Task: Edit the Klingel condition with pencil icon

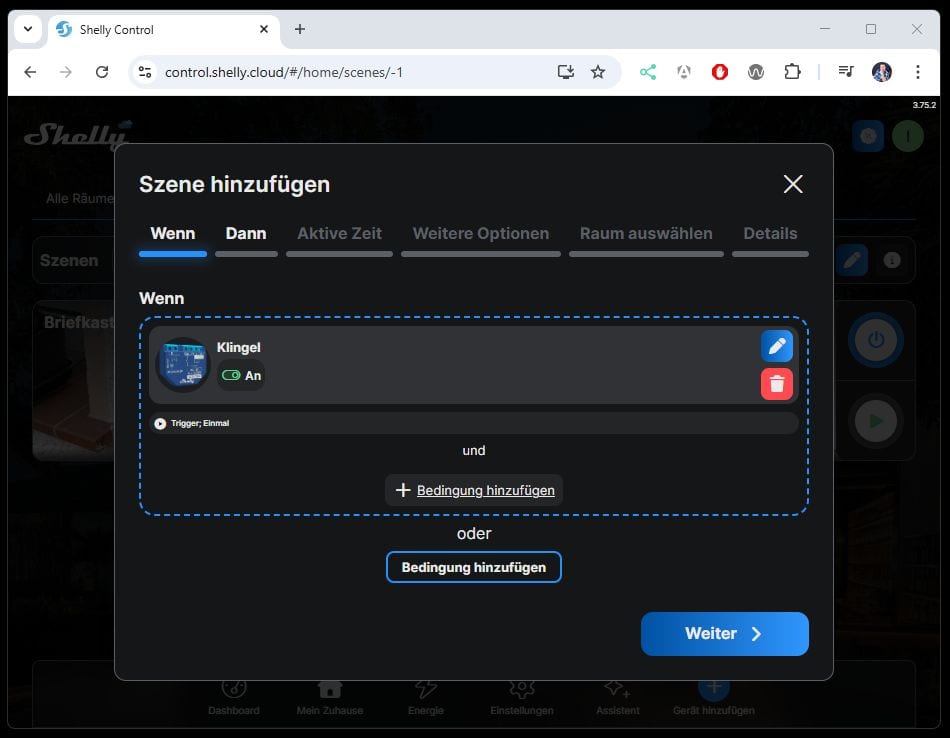Action: (x=777, y=347)
